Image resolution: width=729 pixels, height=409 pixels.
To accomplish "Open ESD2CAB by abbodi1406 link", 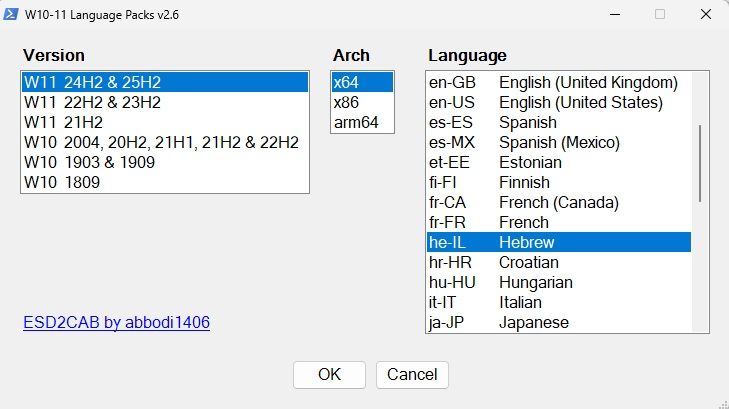I will click(x=116, y=322).
